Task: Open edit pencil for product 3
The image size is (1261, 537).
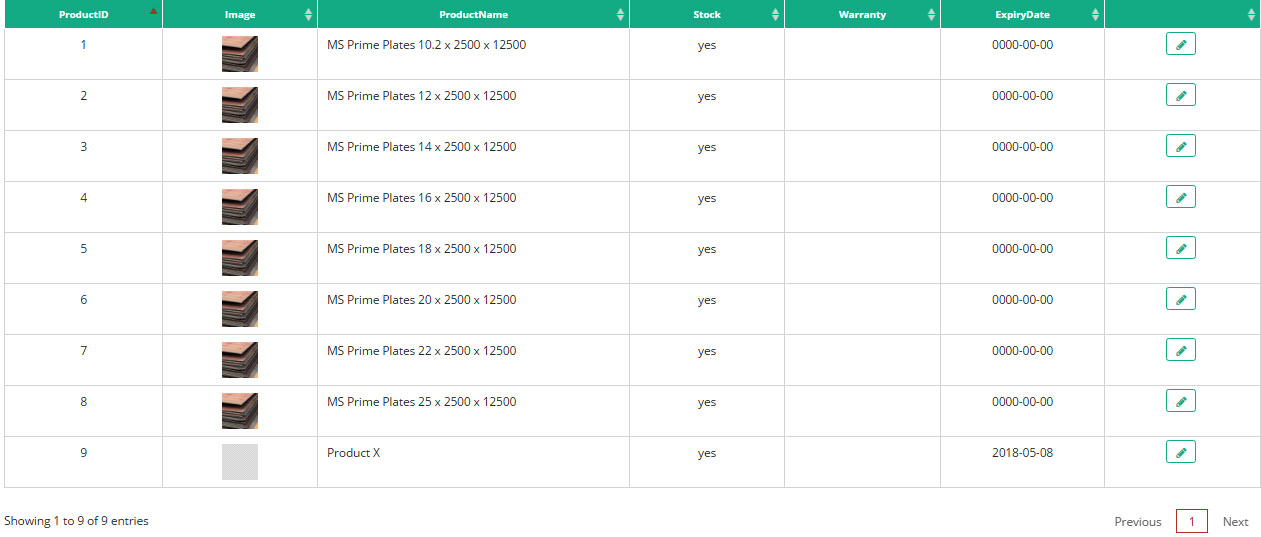Action: tap(1181, 146)
